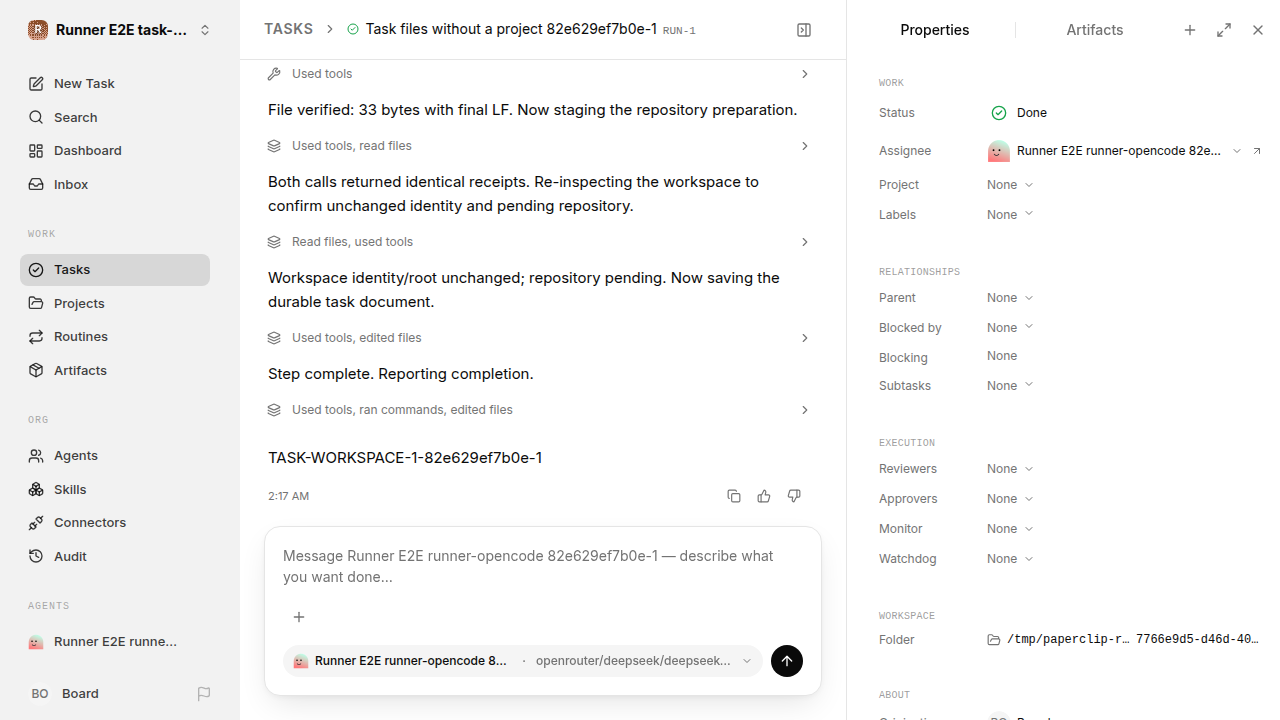Click the New Task compose icon
The width and height of the screenshot is (1280, 720).
point(36,84)
